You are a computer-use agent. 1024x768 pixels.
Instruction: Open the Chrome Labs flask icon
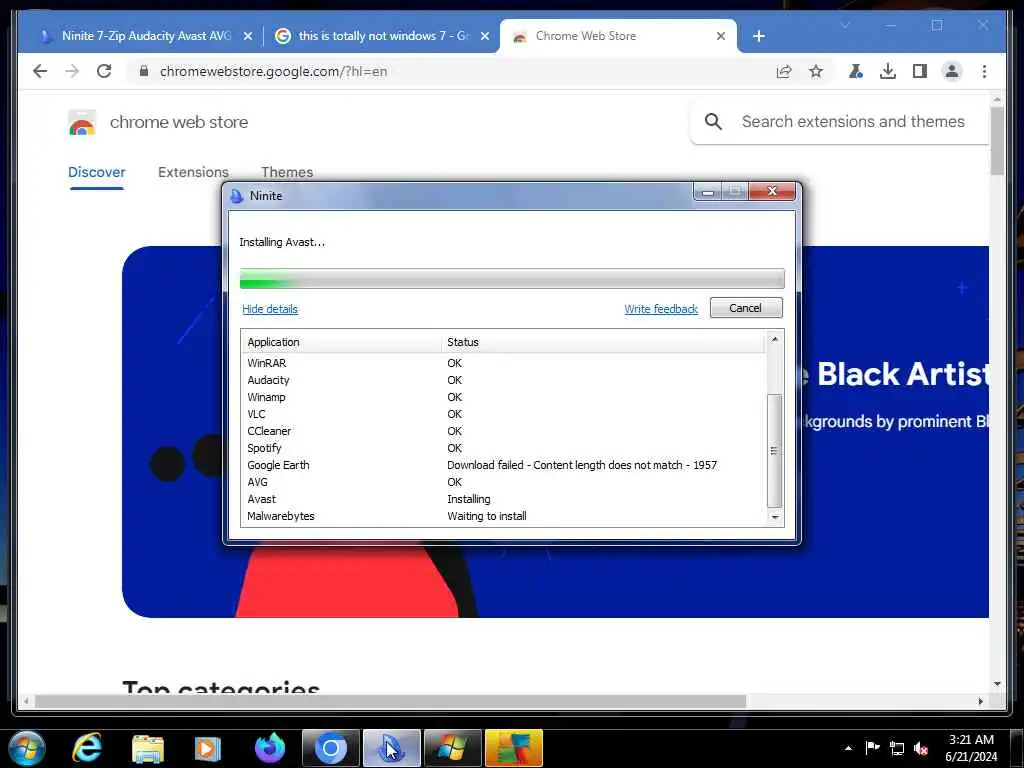855,71
